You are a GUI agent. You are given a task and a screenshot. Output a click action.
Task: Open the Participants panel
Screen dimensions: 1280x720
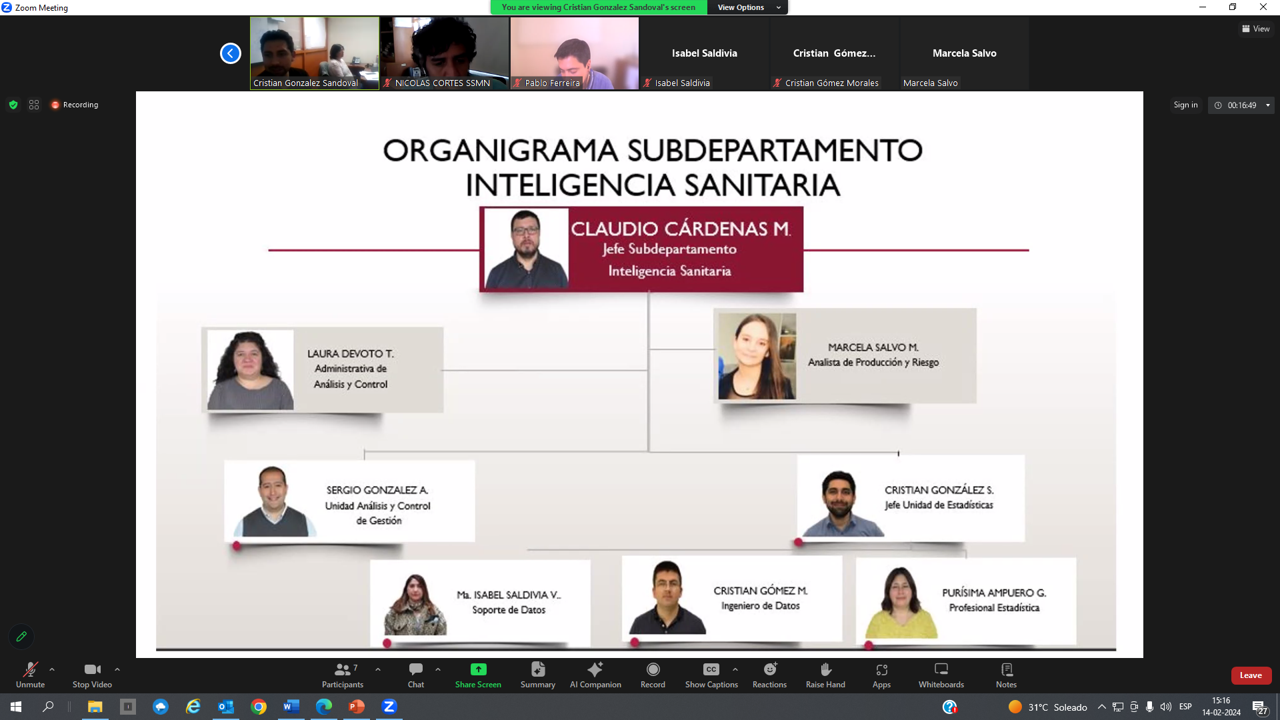[x=343, y=675]
